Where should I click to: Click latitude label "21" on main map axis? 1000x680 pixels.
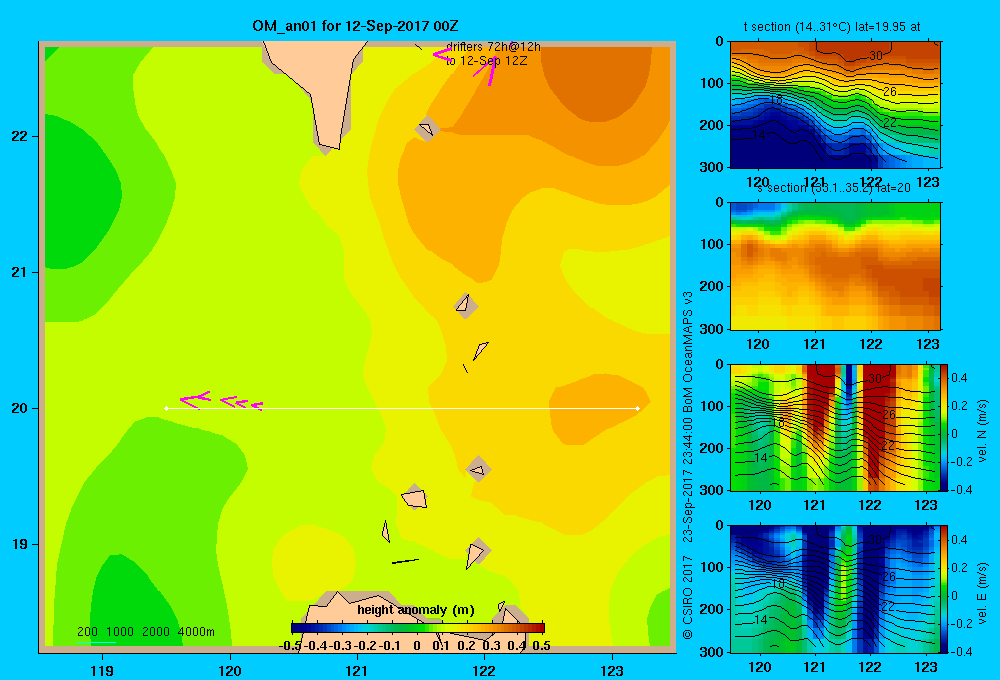[20, 272]
